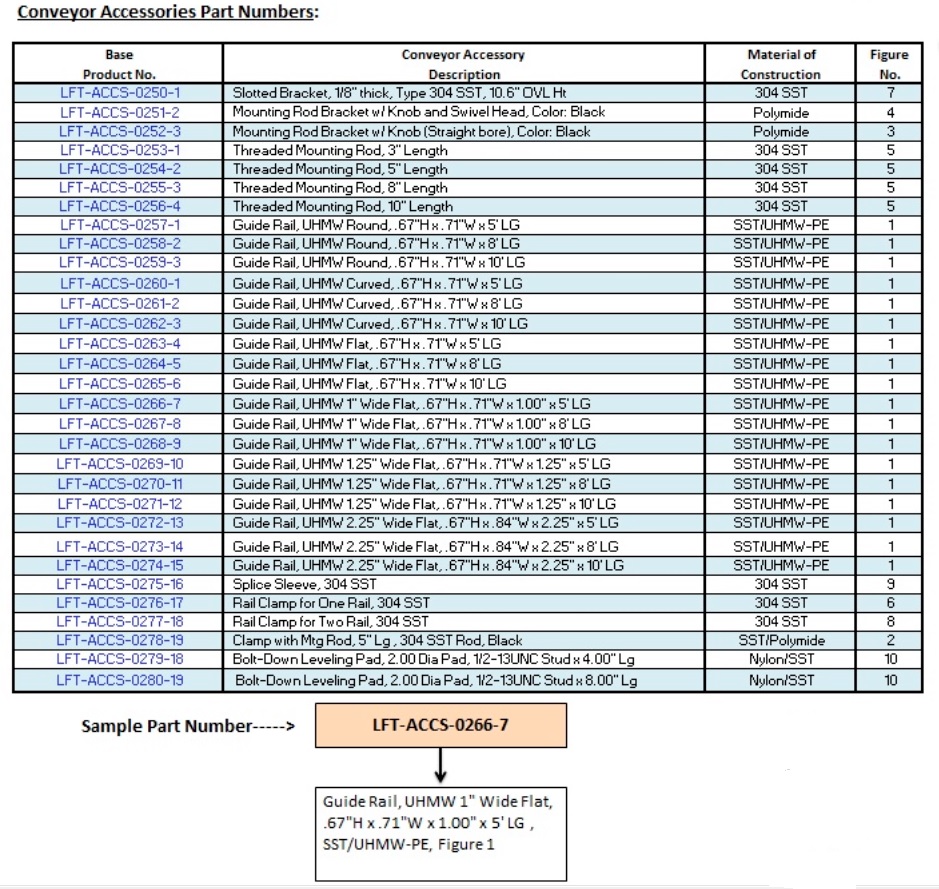This screenshot has width=939, height=889.
Task: Click the LFT-ACCS-0260-1 product number
Action: click(x=119, y=283)
